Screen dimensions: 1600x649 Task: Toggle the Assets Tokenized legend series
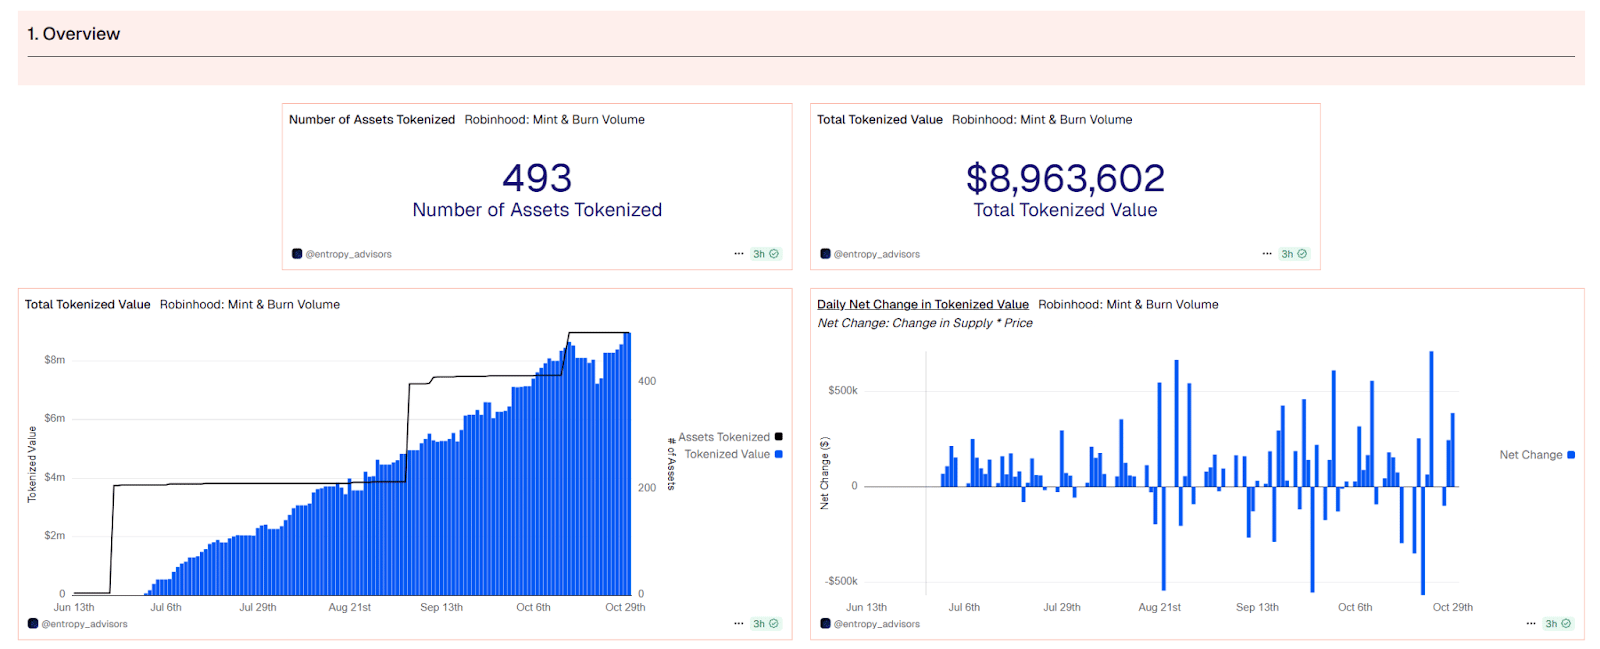point(724,437)
